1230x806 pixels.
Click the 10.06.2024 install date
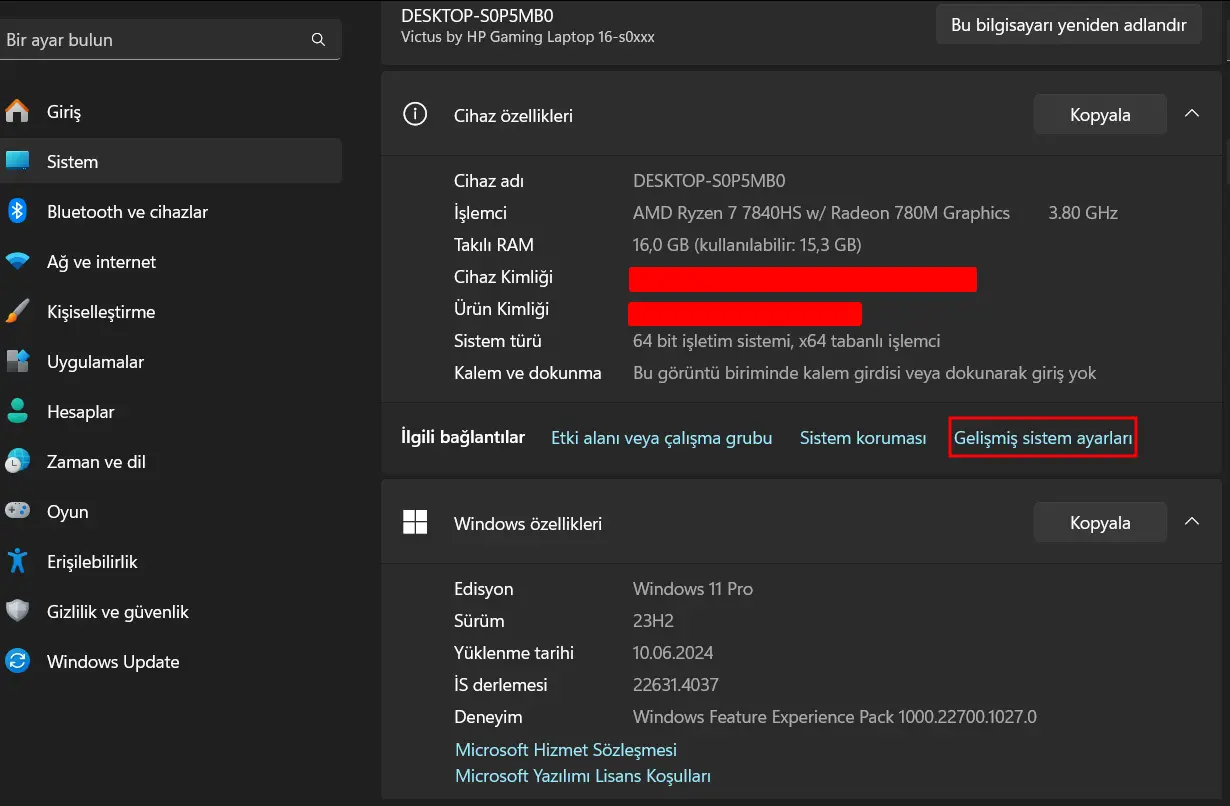673,653
